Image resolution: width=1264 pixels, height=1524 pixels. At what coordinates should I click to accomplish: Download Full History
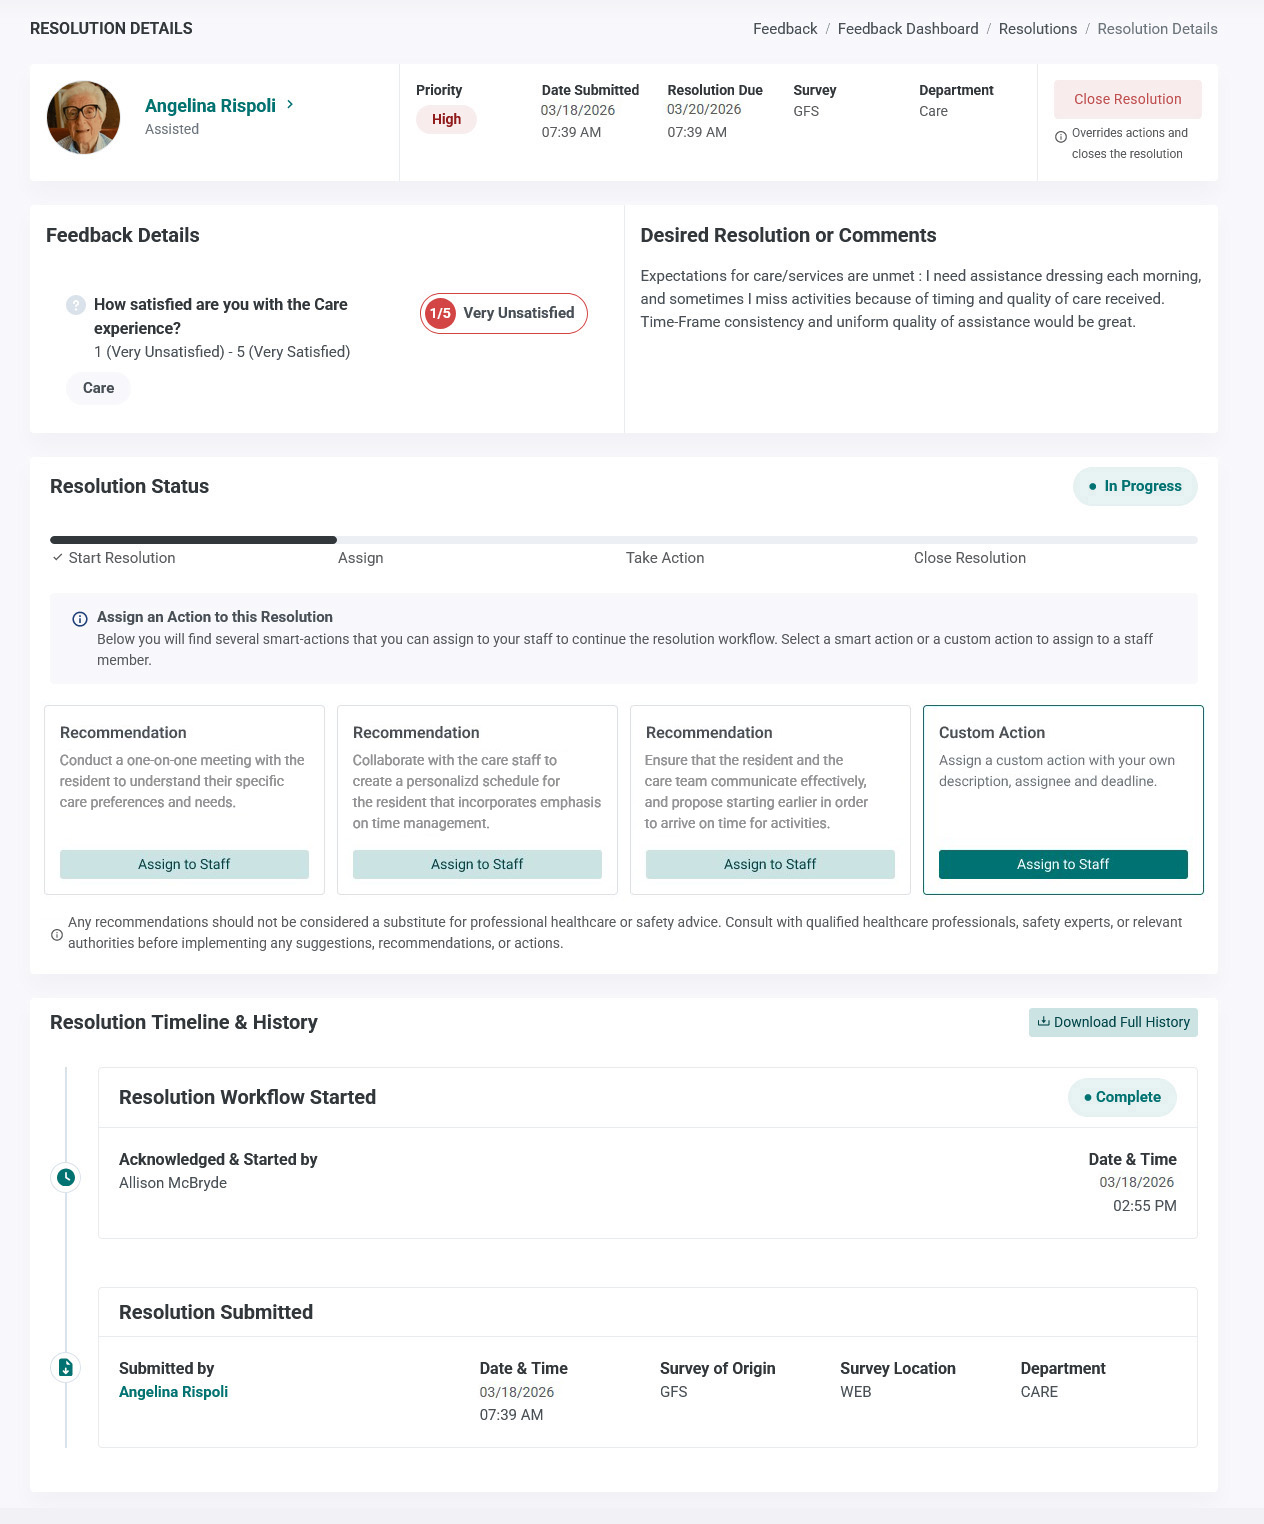pyautogui.click(x=1113, y=1022)
